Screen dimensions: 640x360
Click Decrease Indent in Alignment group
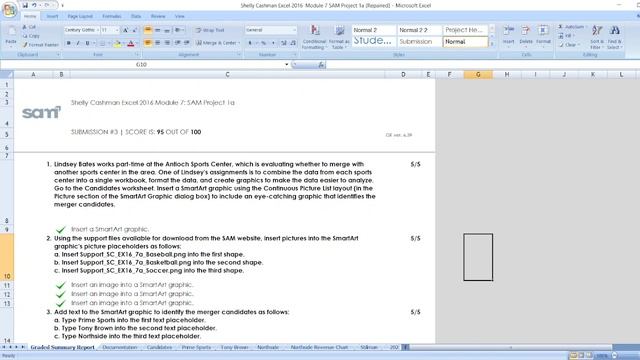tap(178, 43)
